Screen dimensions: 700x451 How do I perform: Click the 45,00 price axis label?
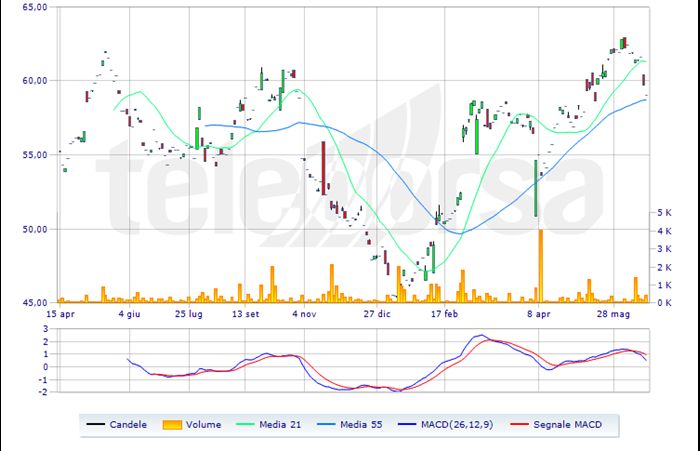35,302
